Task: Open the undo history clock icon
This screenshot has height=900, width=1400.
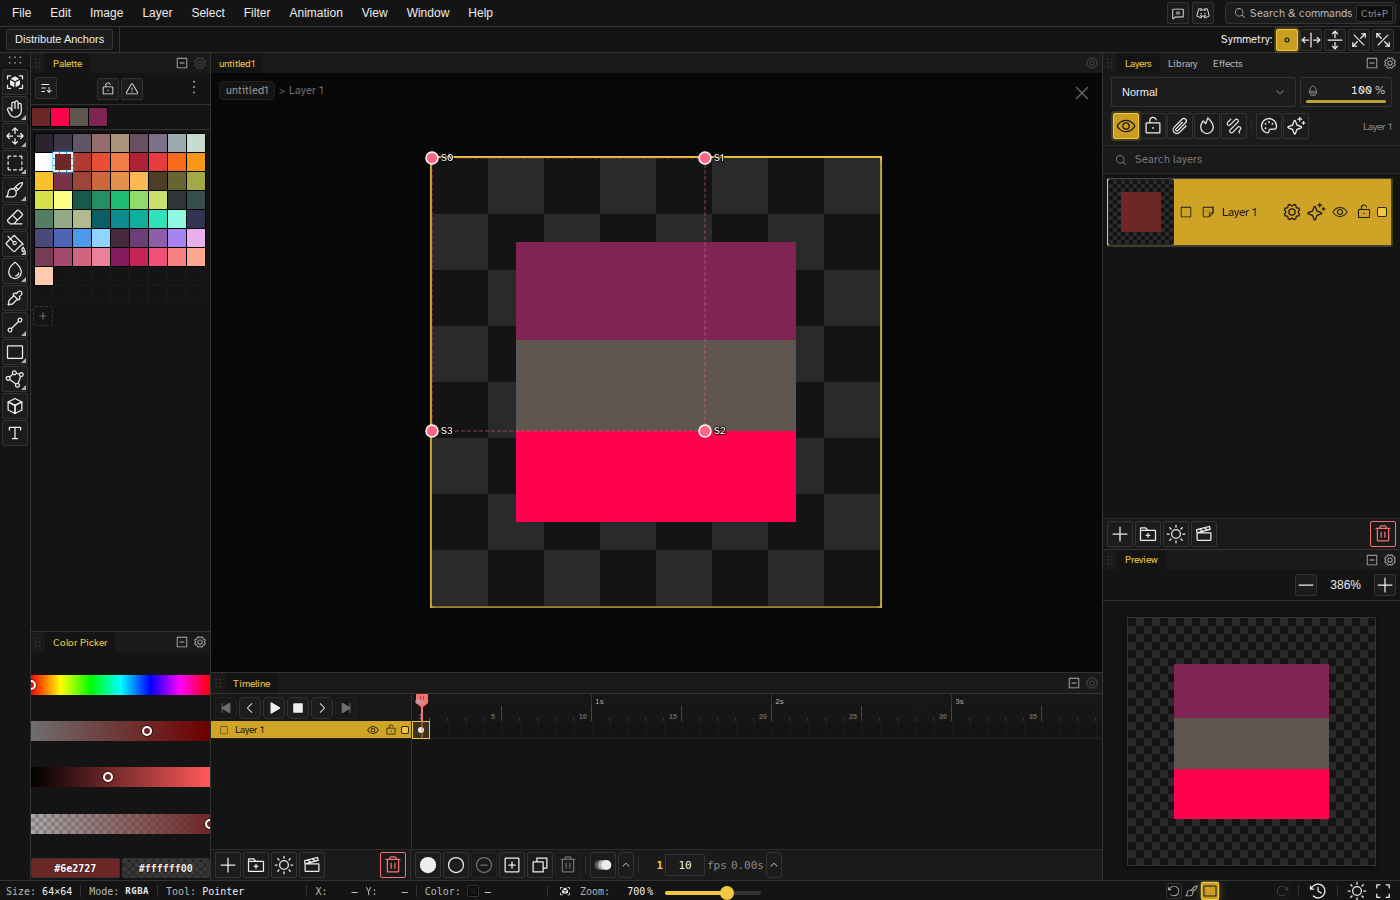Action: (x=1318, y=891)
